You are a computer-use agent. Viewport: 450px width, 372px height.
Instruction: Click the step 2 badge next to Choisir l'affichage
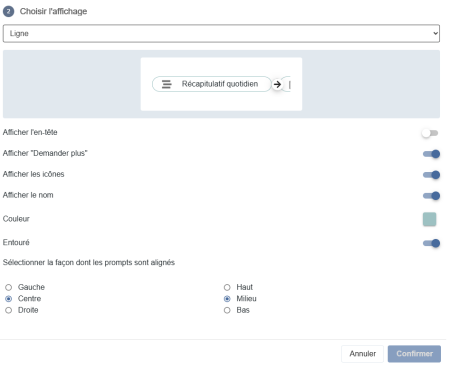[9, 12]
